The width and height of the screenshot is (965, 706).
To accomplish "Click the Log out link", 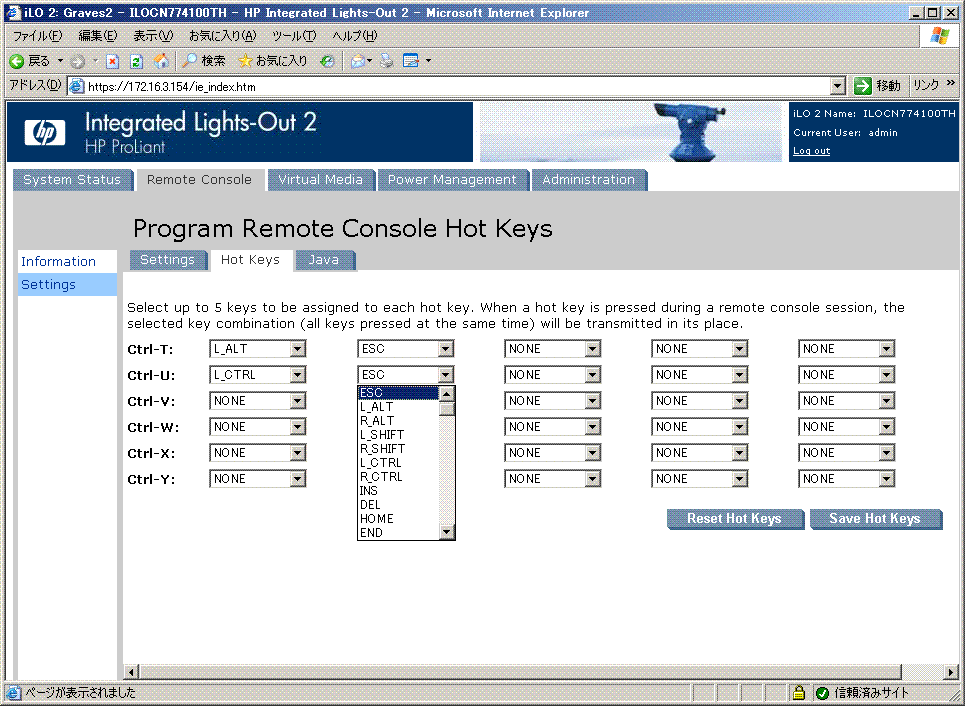I will (x=811, y=151).
